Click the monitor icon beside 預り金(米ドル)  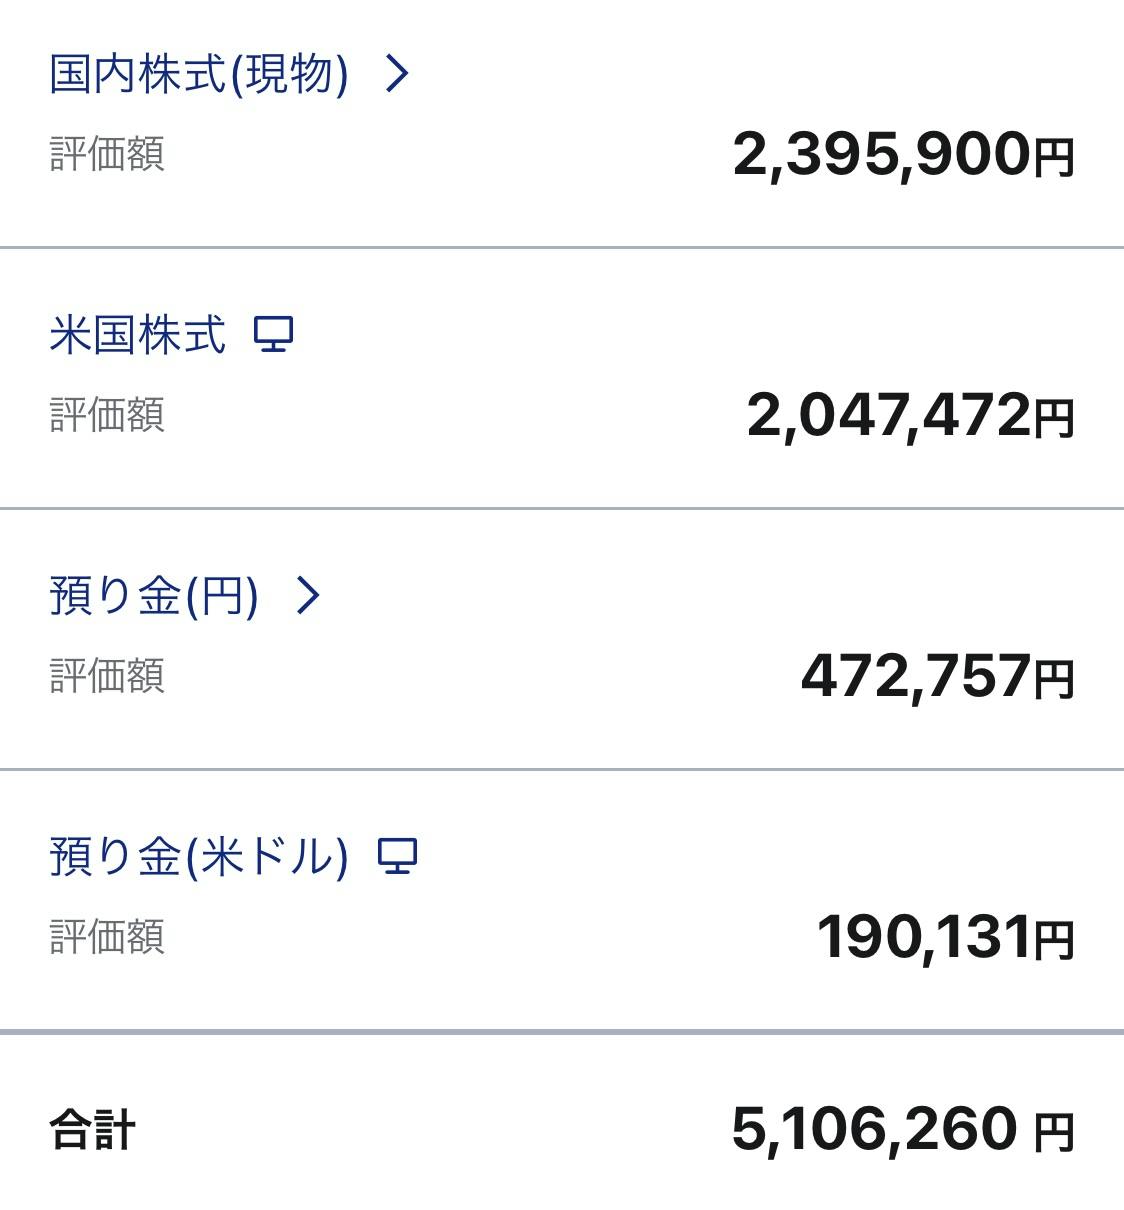(397, 856)
